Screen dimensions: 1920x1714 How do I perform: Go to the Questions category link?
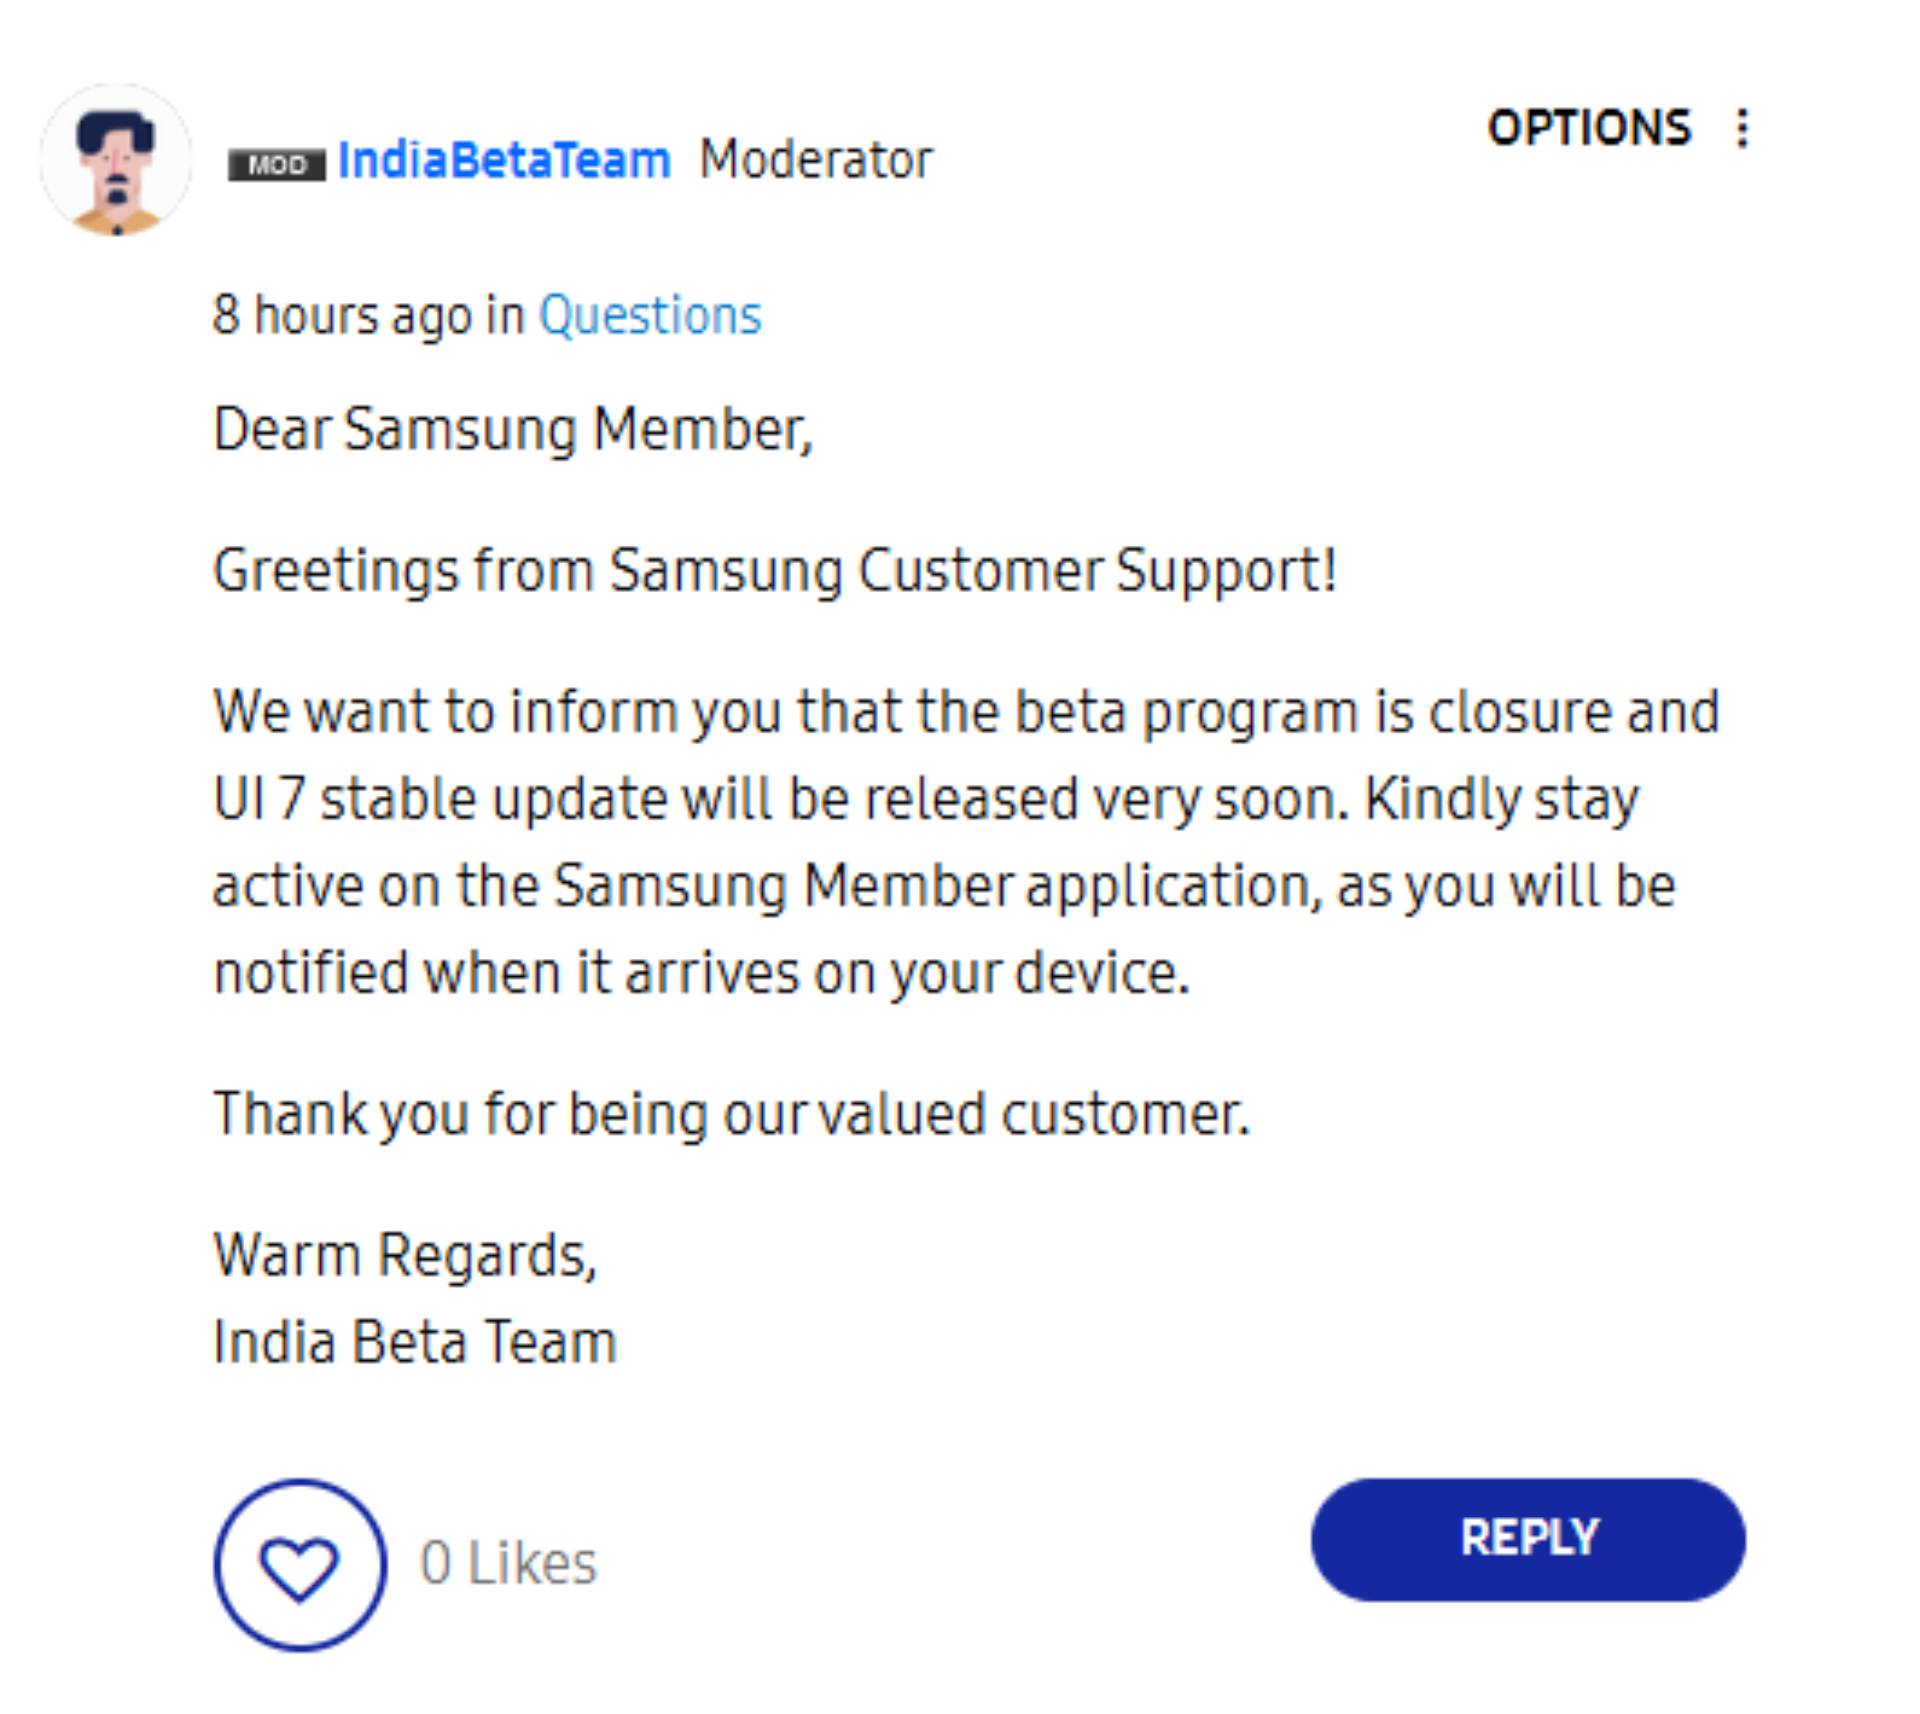[650, 316]
